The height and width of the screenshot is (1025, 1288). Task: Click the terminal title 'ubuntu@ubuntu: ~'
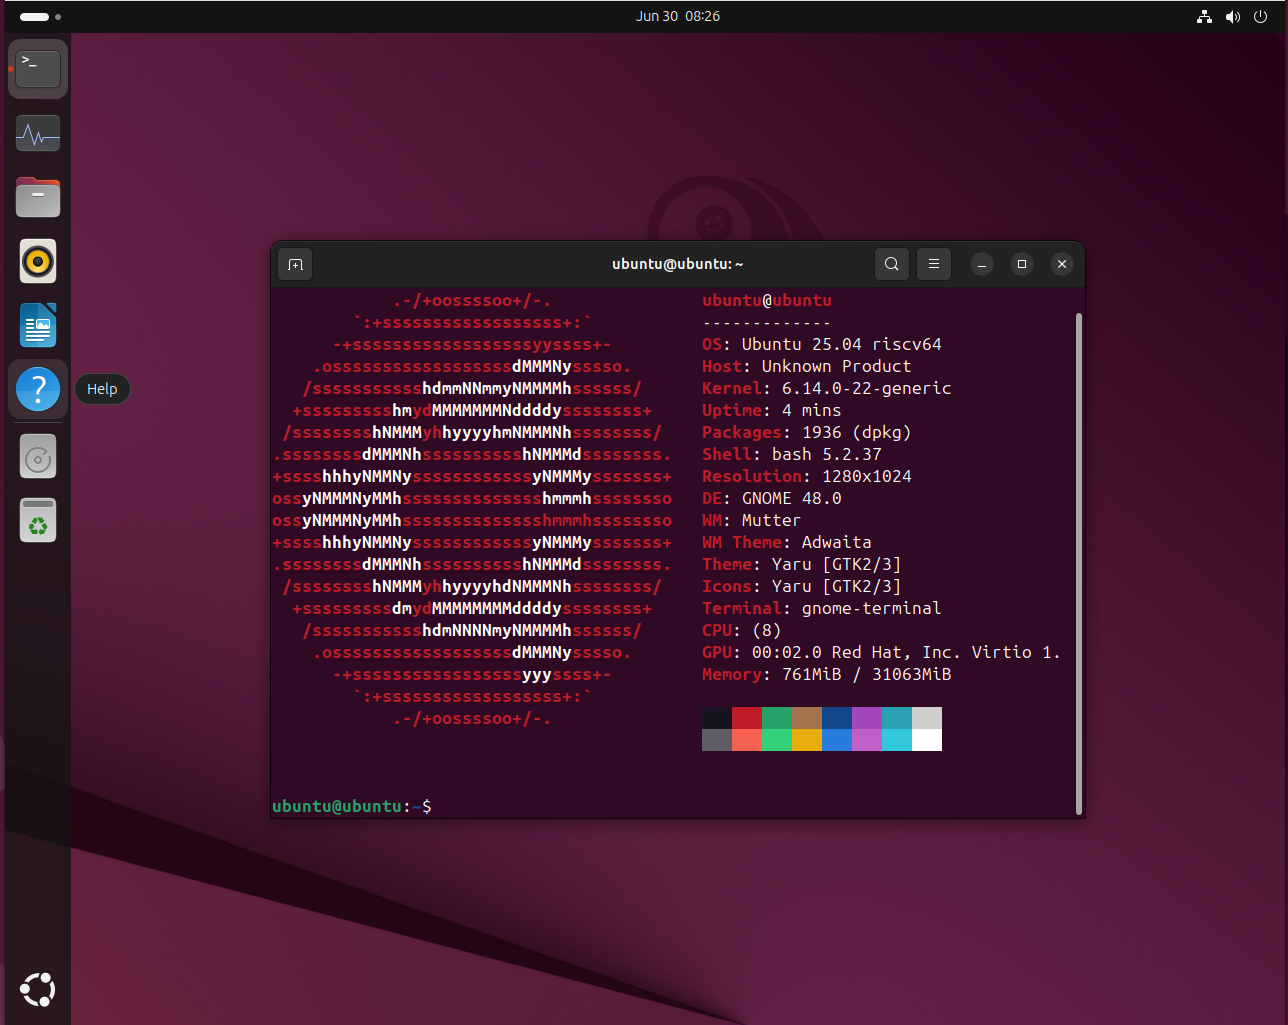coord(678,264)
